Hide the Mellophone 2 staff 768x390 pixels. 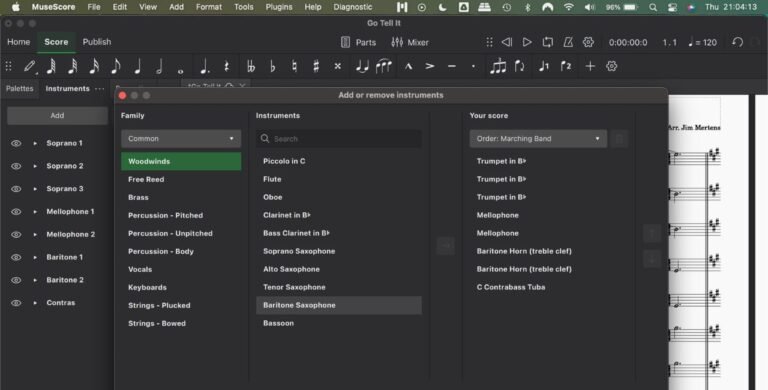pos(16,234)
